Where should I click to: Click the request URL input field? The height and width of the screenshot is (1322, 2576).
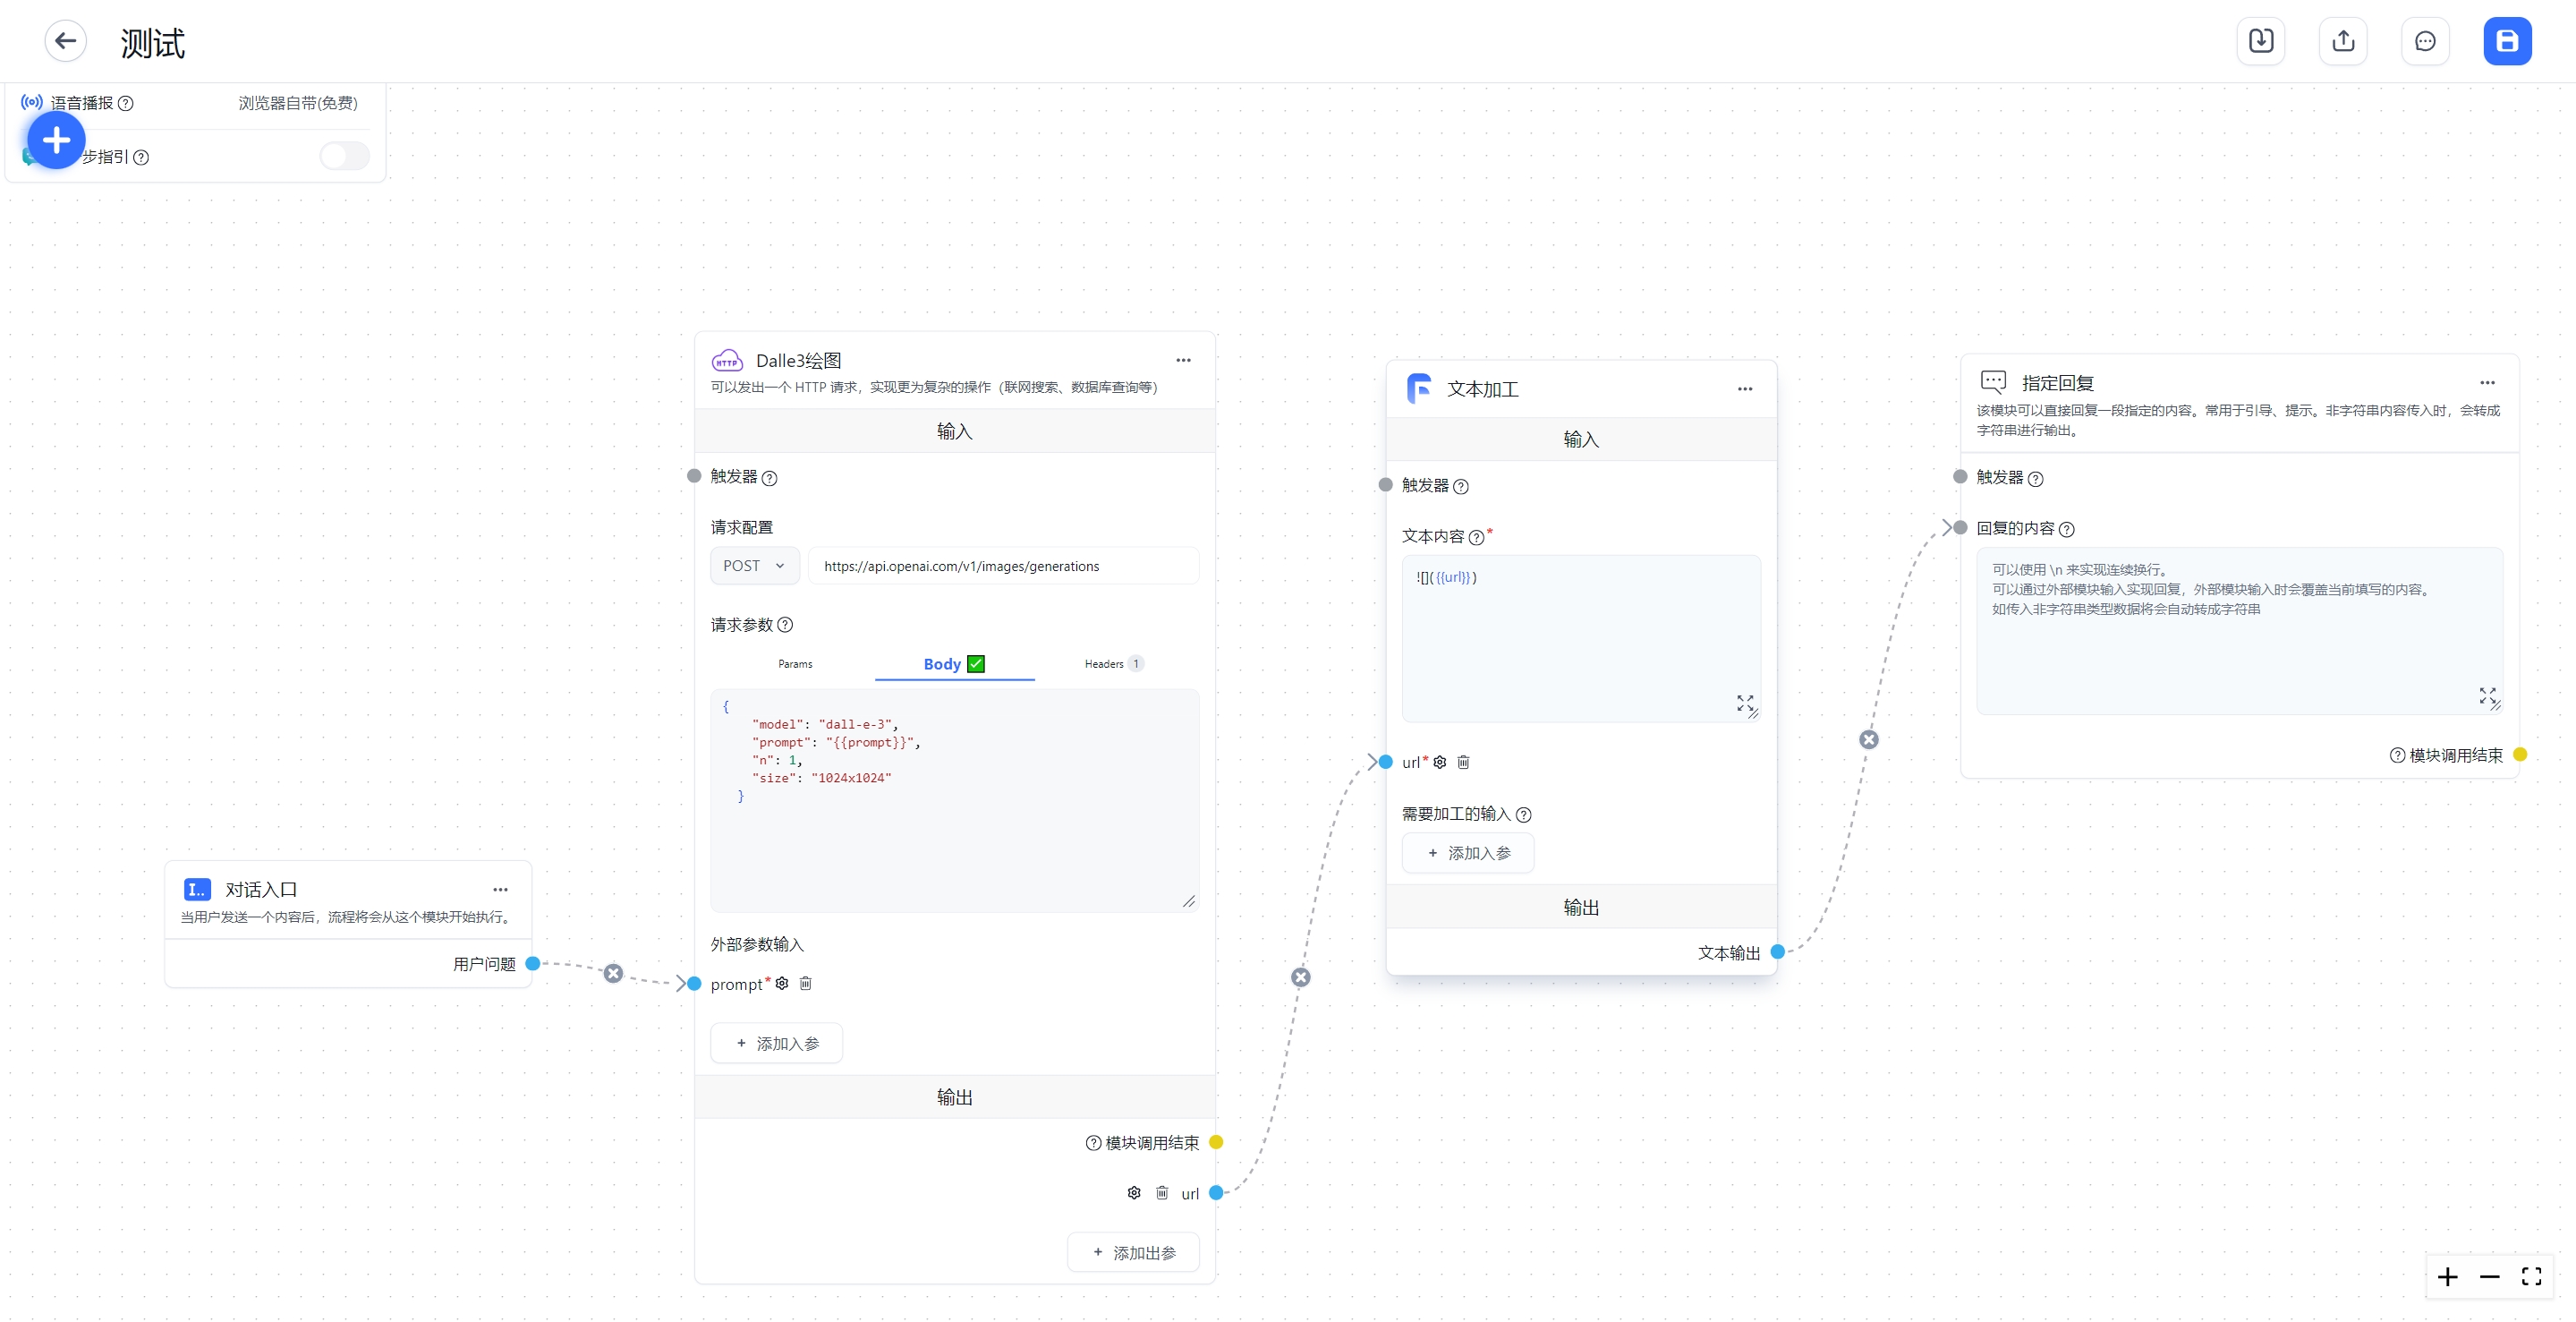(x=1002, y=566)
